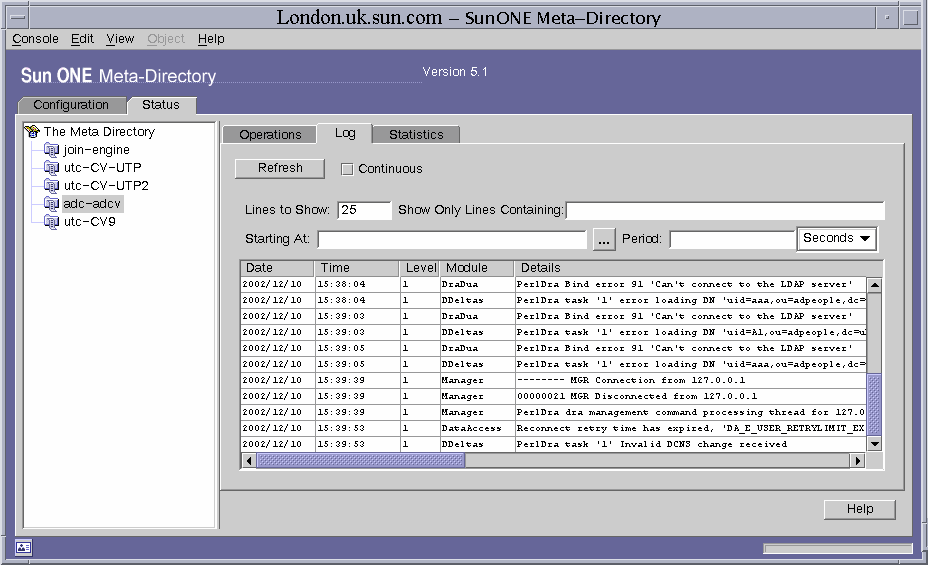Screen dimensions: 928x565
Task: Click the Module column header
Action: [x=477, y=268]
